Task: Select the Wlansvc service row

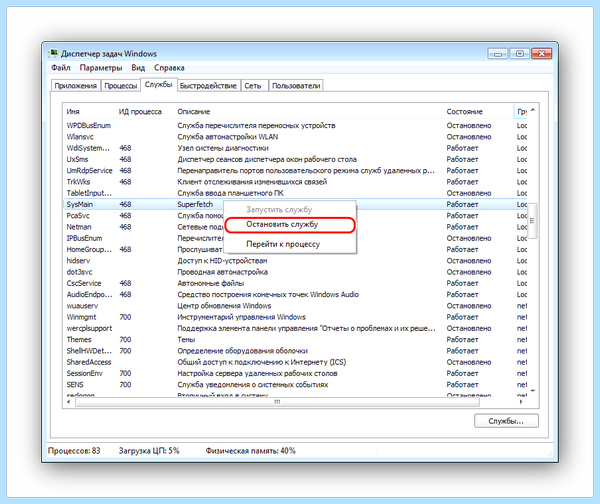Action: point(295,137)
